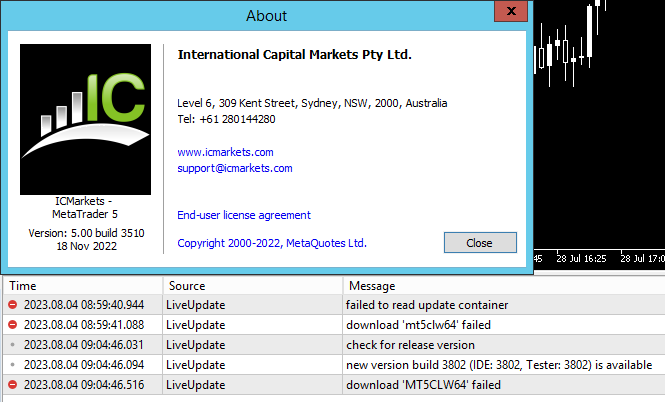Click the timestamp 2023.08.04 09:04:46.031
The height and width of the screenshot is (402, 665).
(x=84, y=345)
